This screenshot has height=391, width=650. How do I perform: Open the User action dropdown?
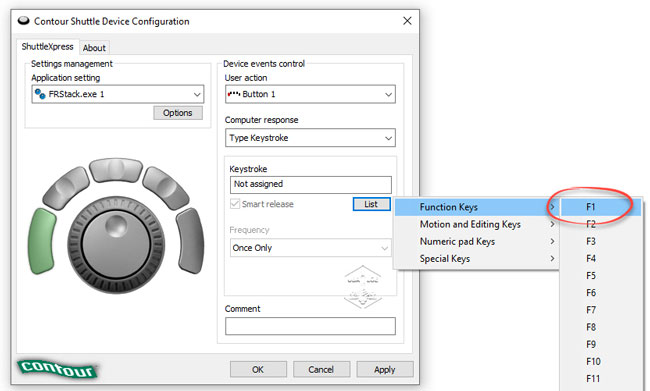(x=310, y=94)
